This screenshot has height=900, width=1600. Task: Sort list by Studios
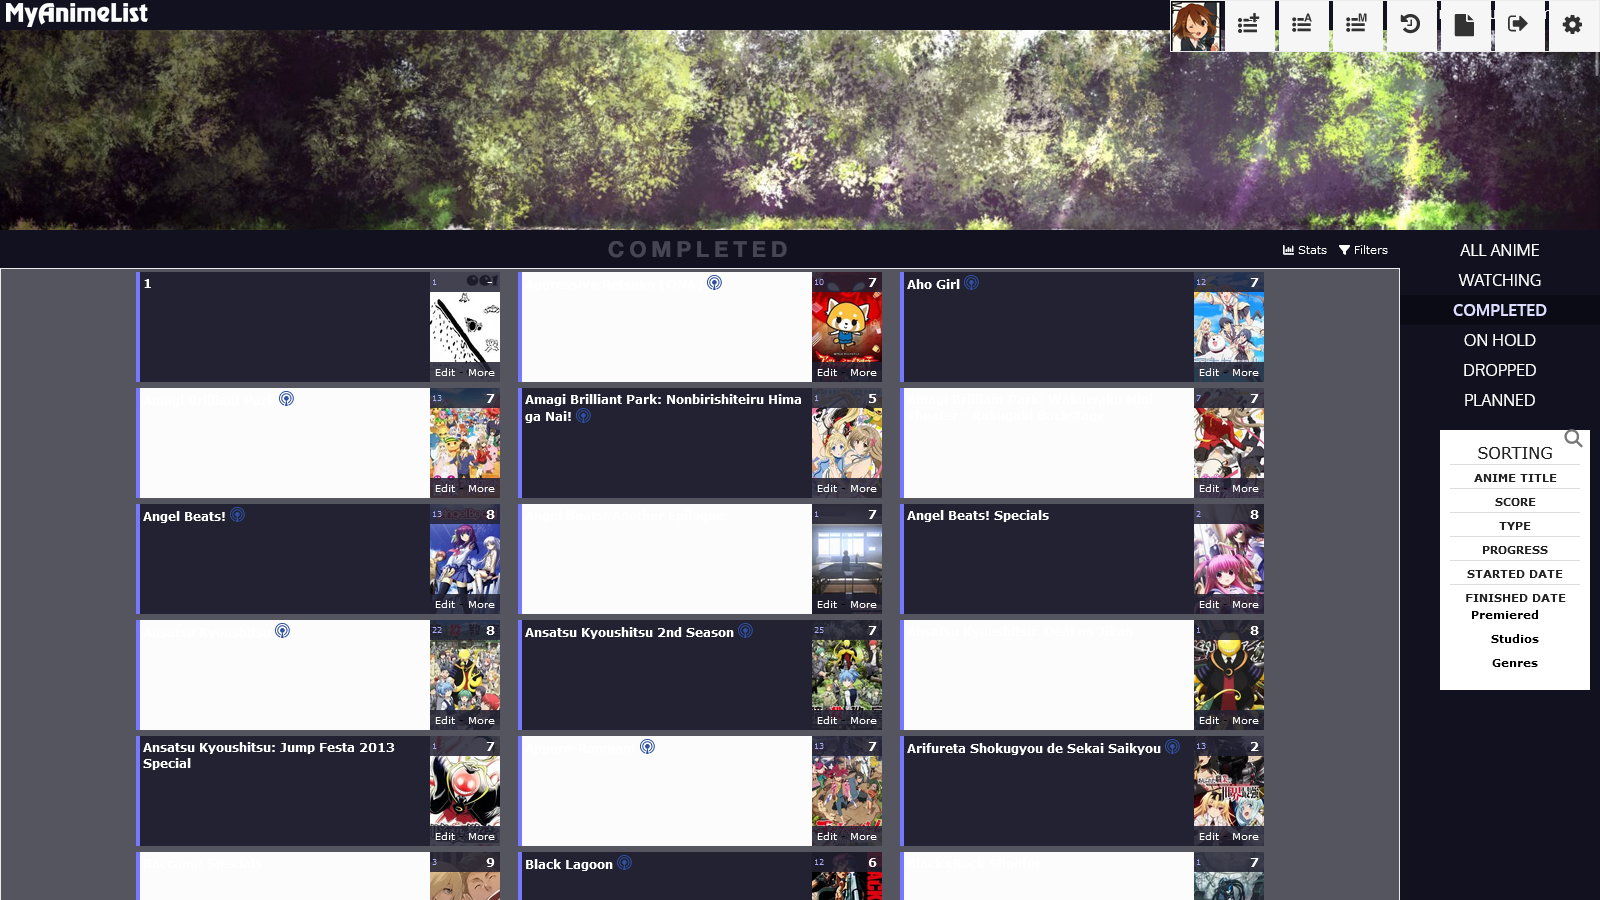(x=1515, y=639)
